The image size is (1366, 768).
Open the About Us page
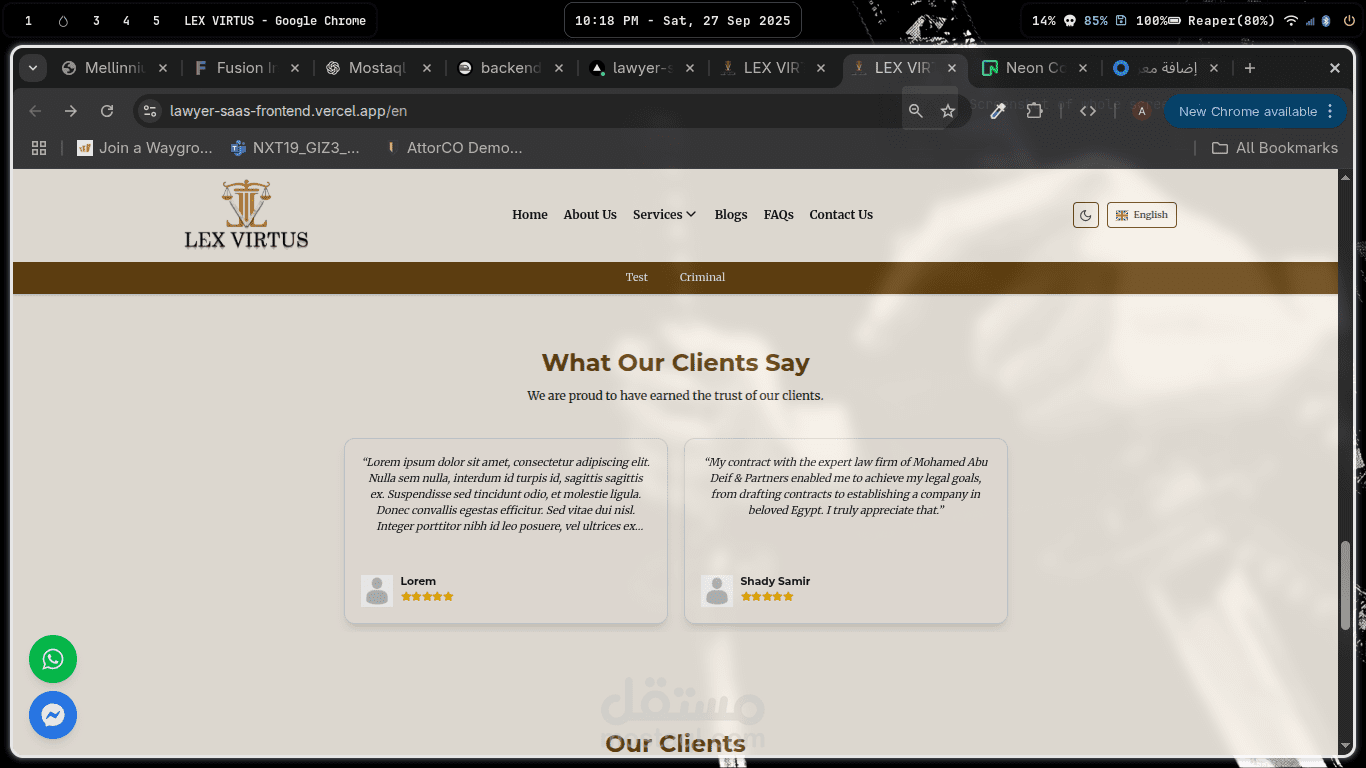coord(590,215)
